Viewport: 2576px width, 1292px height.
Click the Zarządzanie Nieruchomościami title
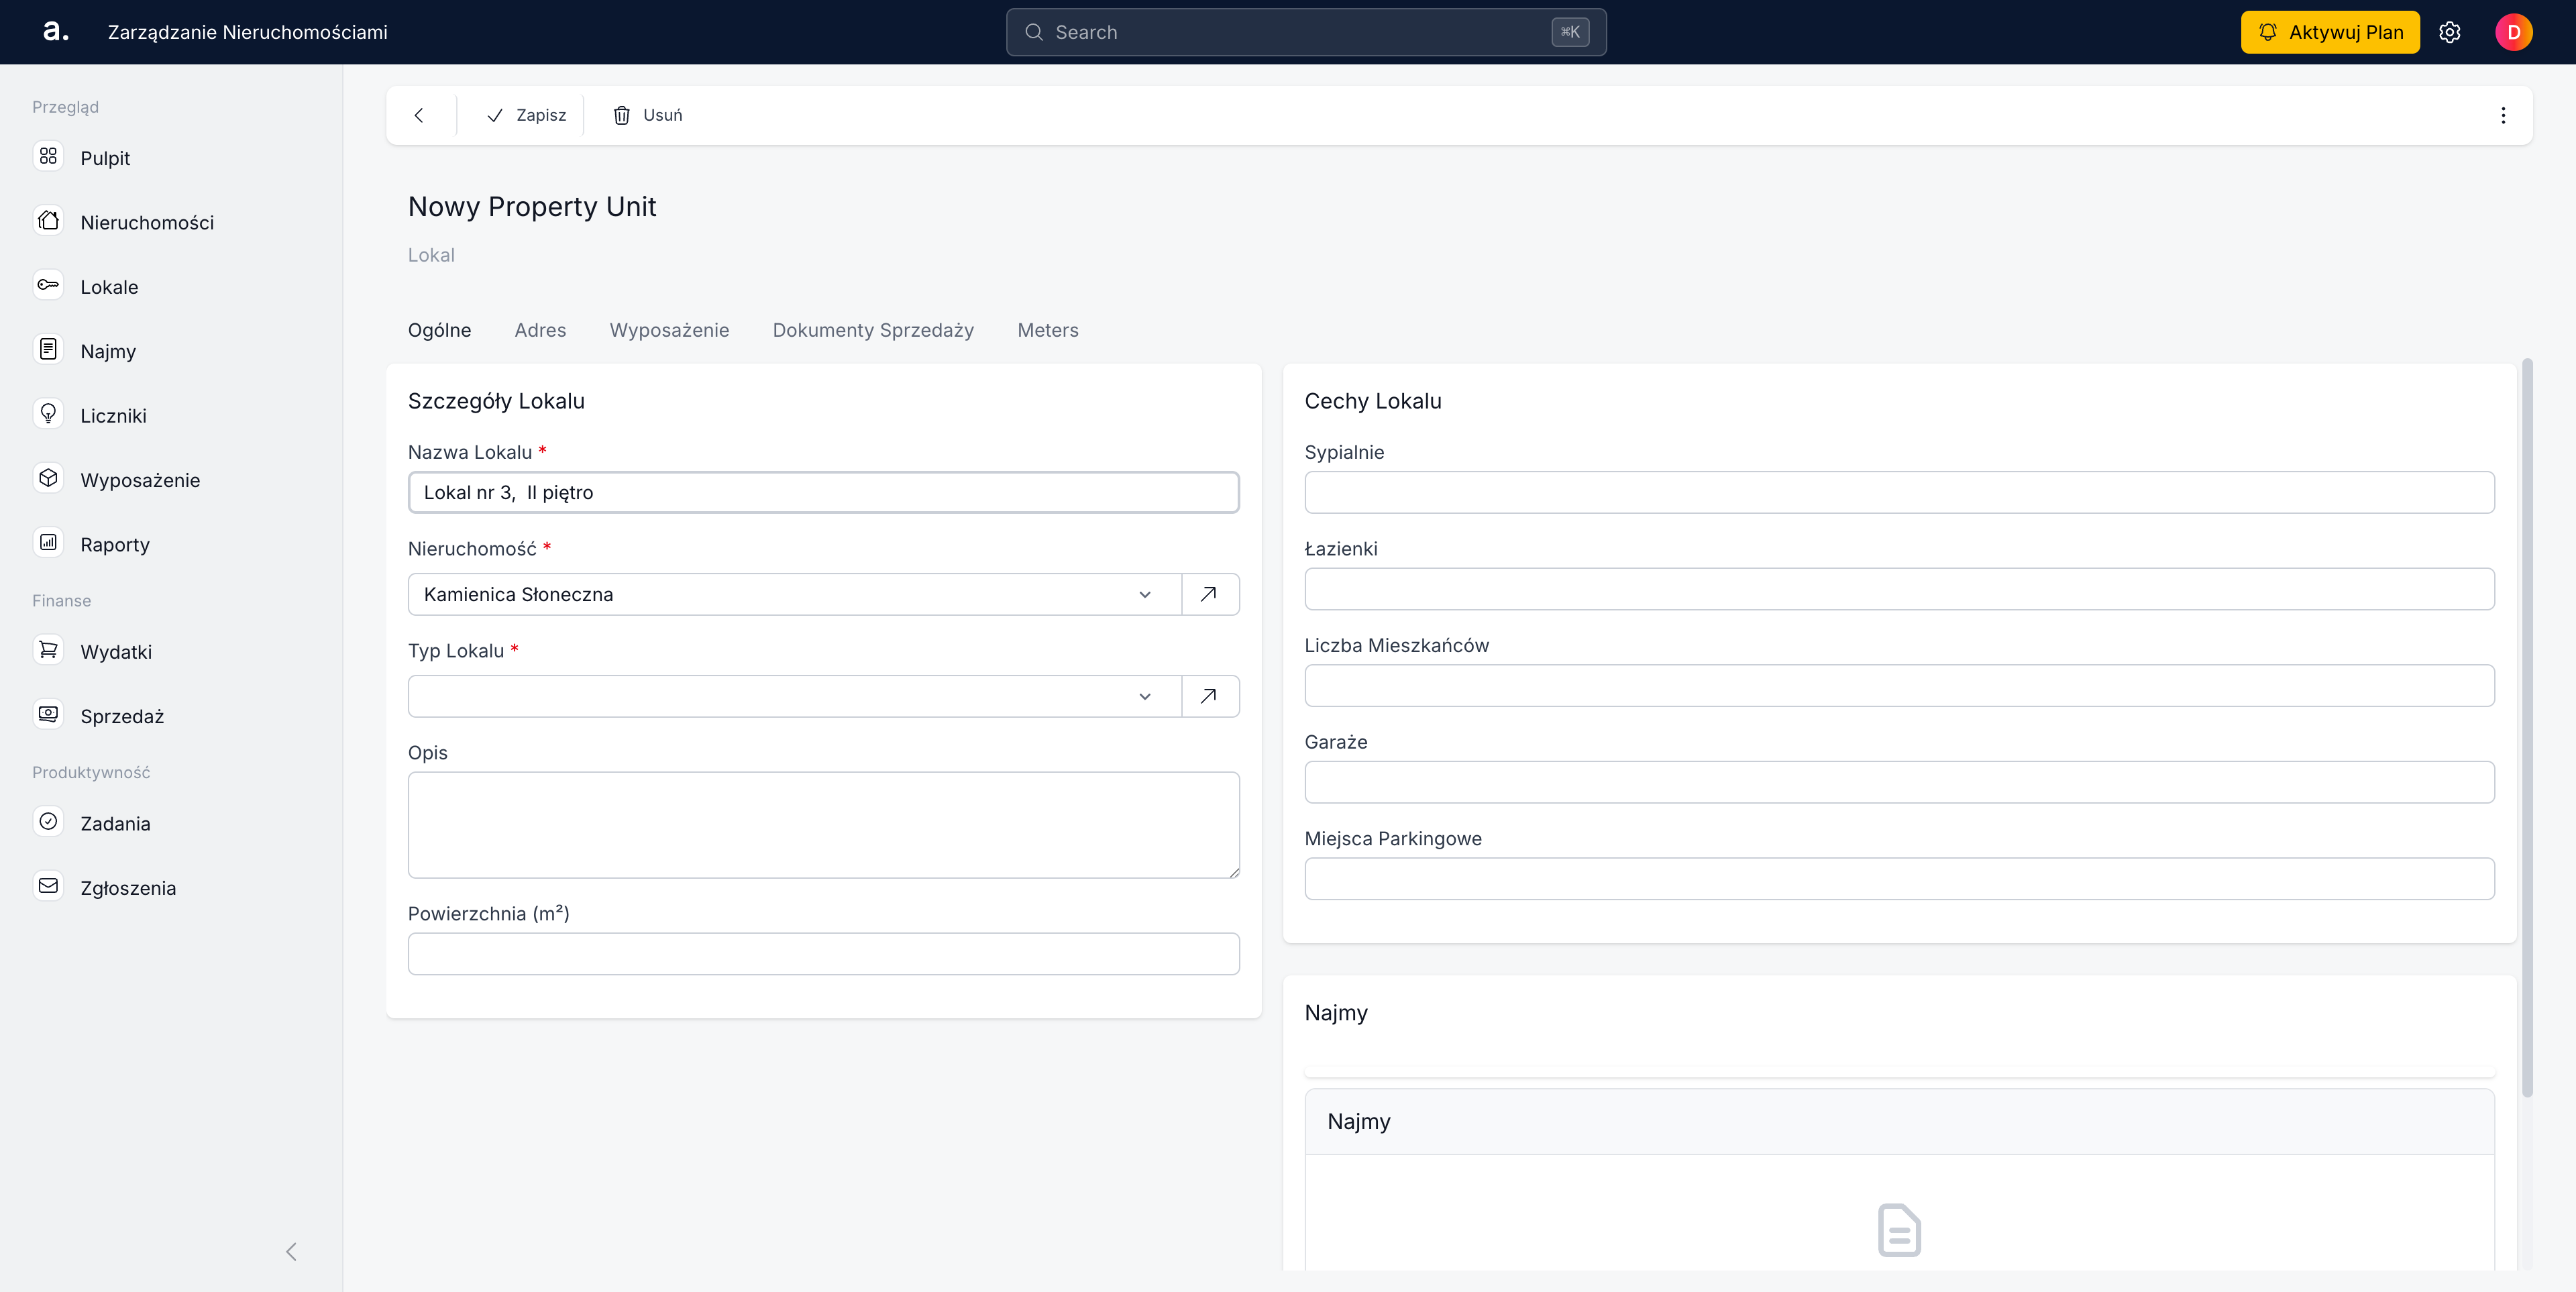(248, 32)
